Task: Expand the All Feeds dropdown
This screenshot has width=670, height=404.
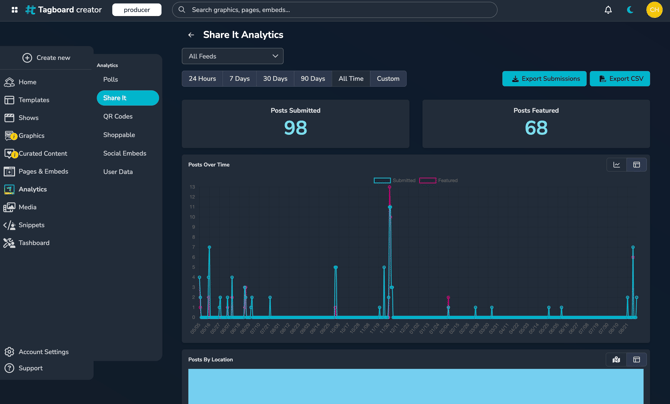Action: click(233, 56)
